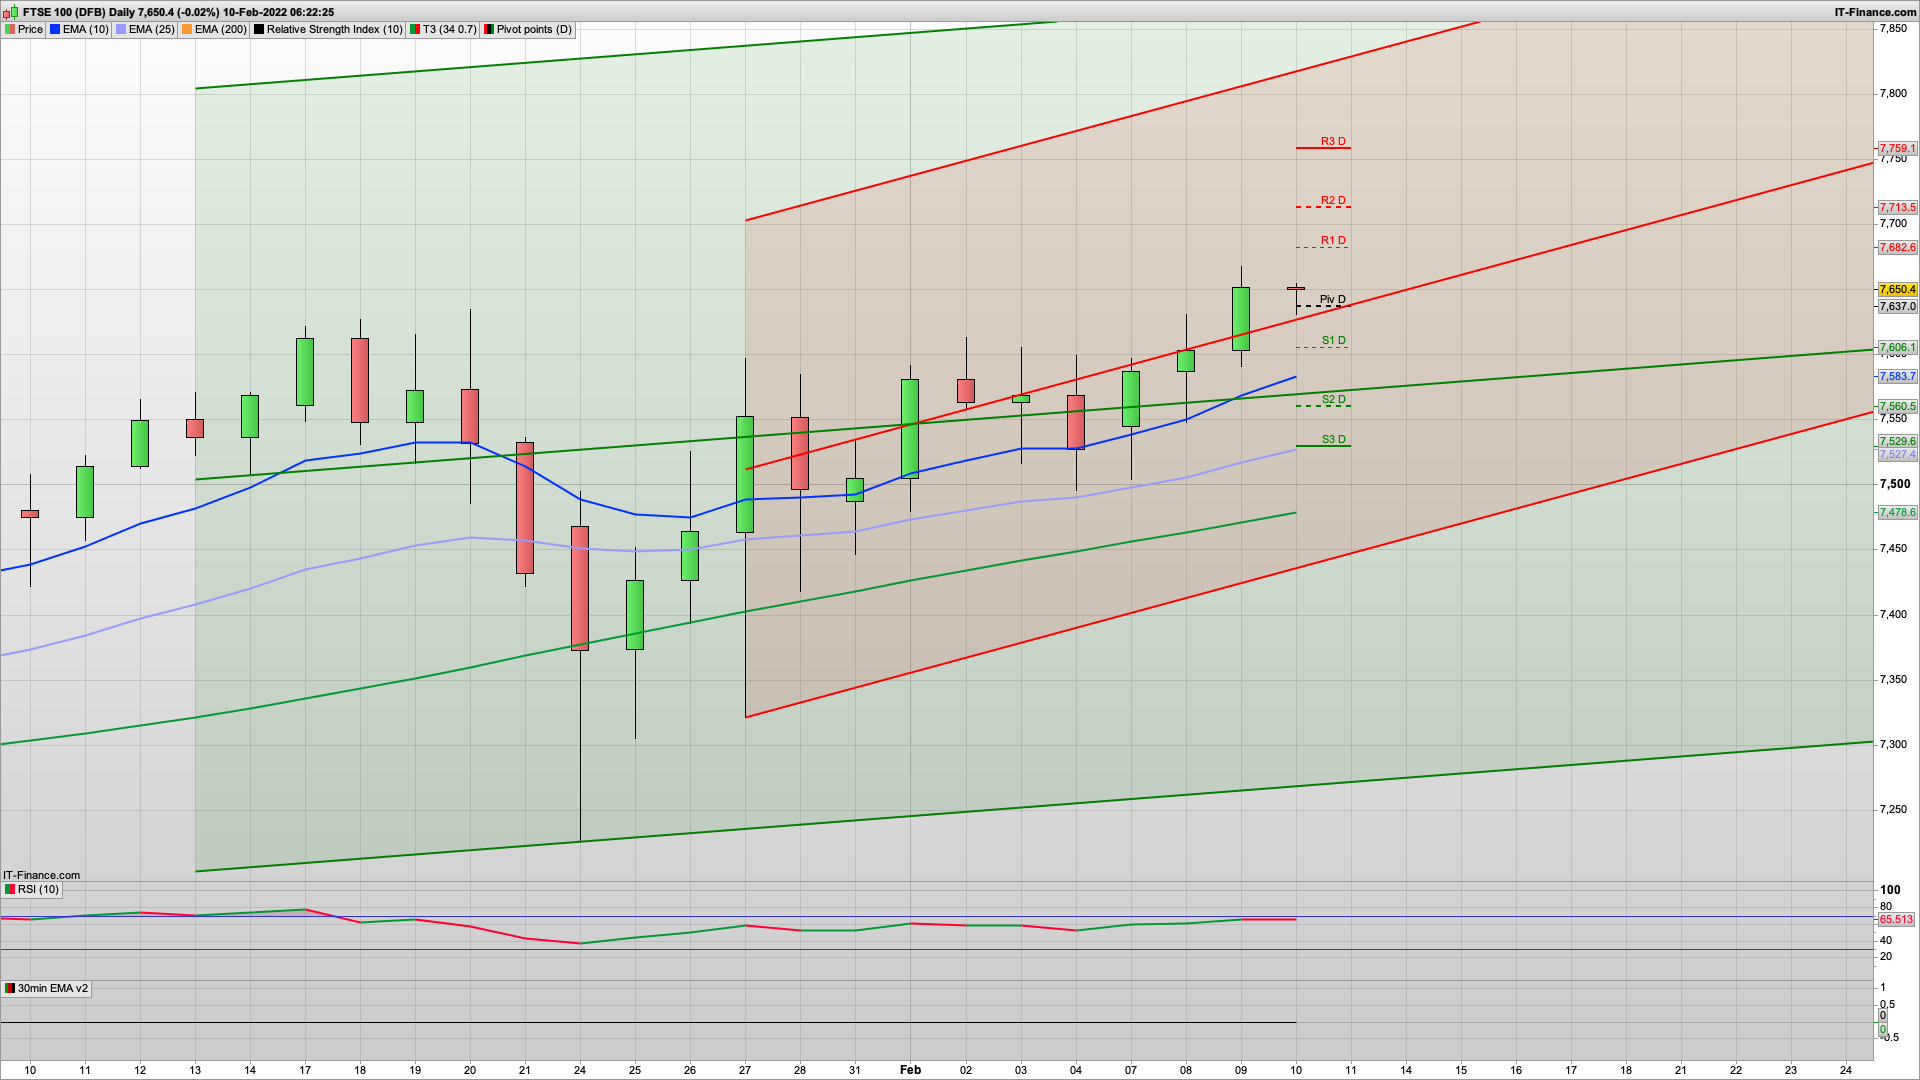Click the 7,650.4 current price tag

1897,289
